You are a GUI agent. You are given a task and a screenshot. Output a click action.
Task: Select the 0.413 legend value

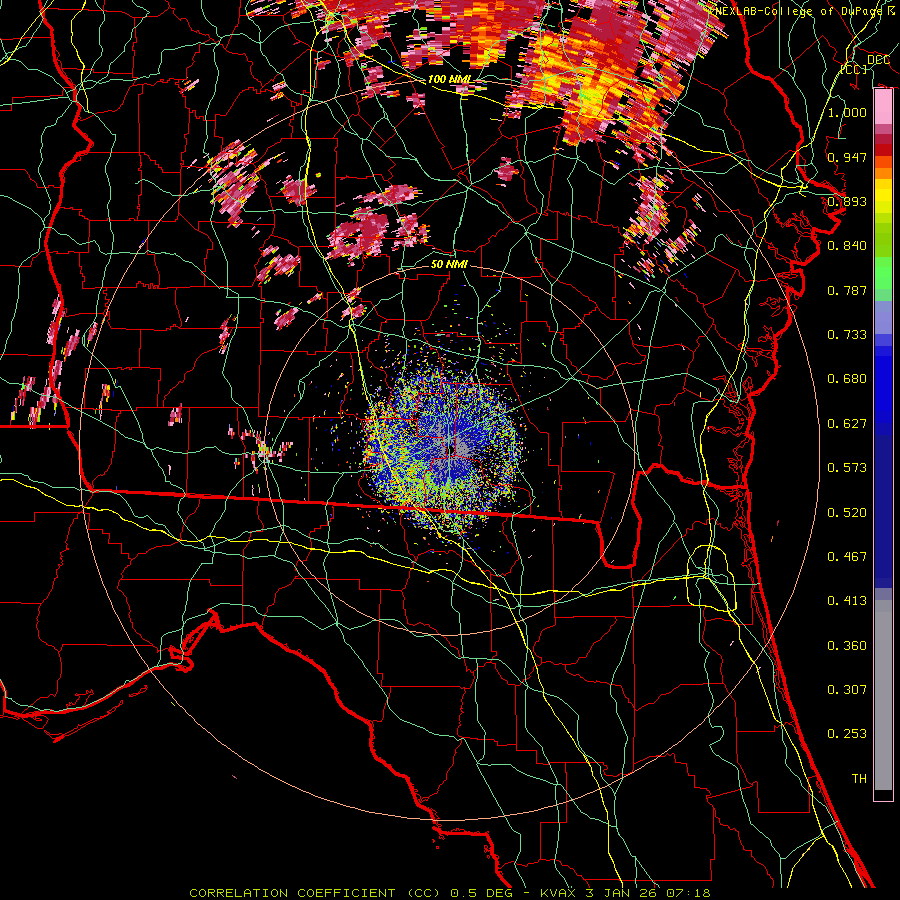tap(847, 600)
